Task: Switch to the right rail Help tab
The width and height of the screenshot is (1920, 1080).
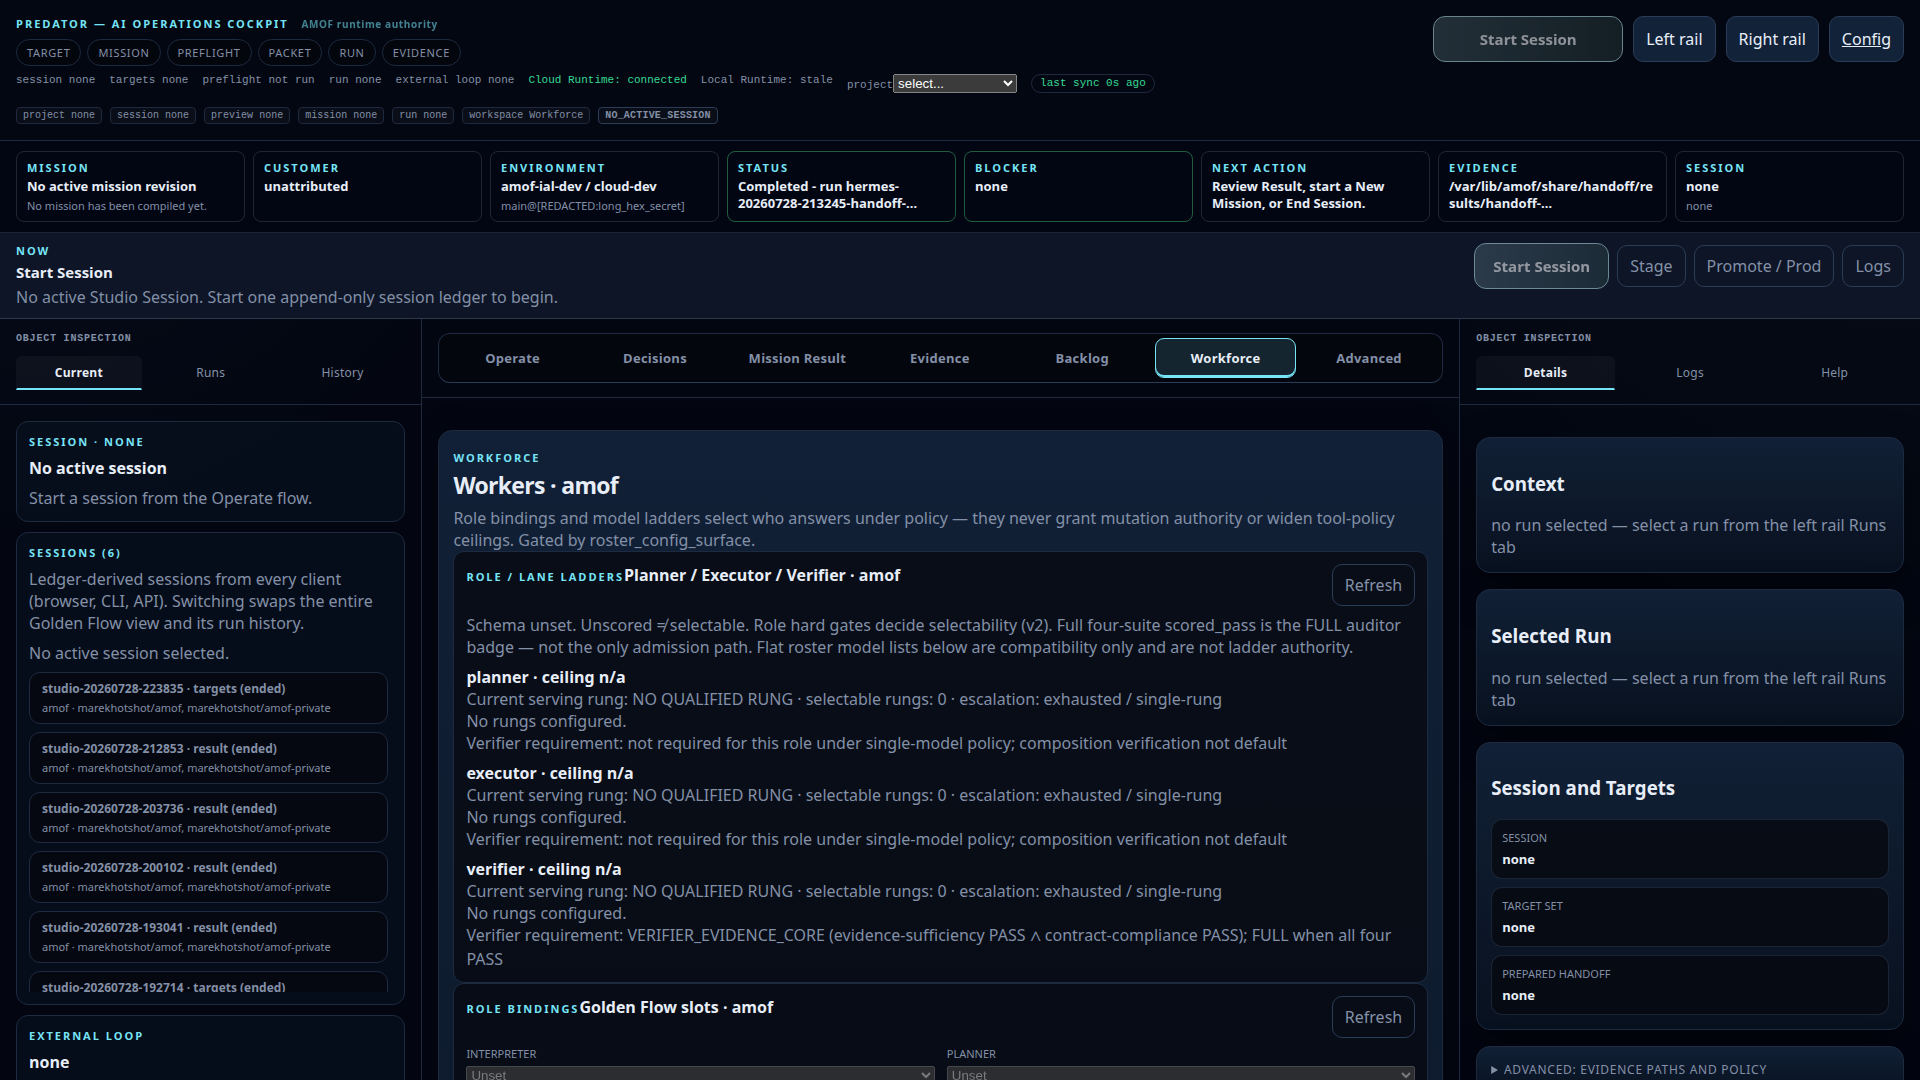Action: (1834, 372)
